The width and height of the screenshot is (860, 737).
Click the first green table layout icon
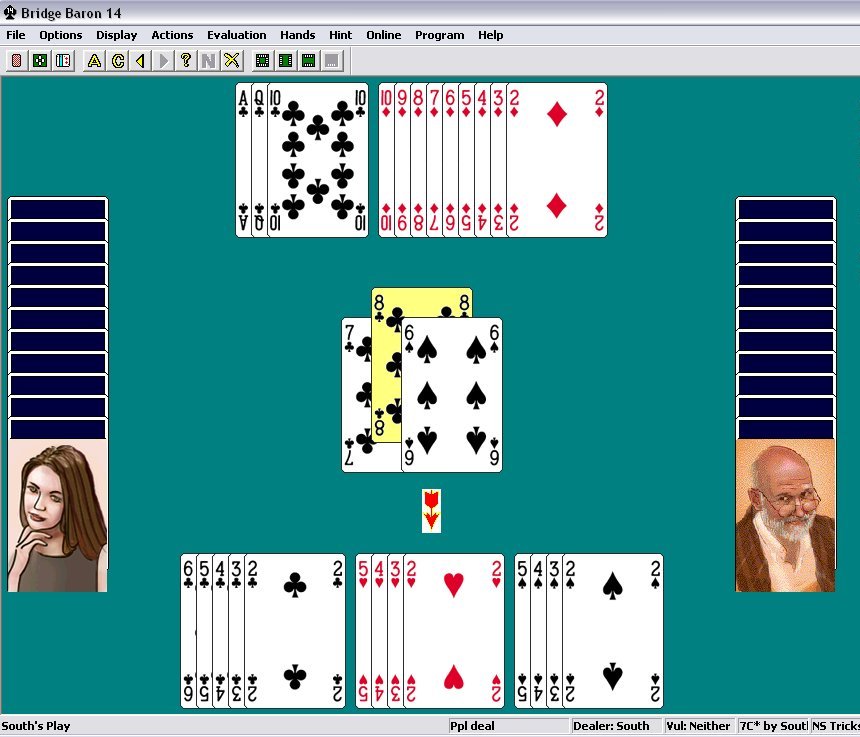click(263, 61)
